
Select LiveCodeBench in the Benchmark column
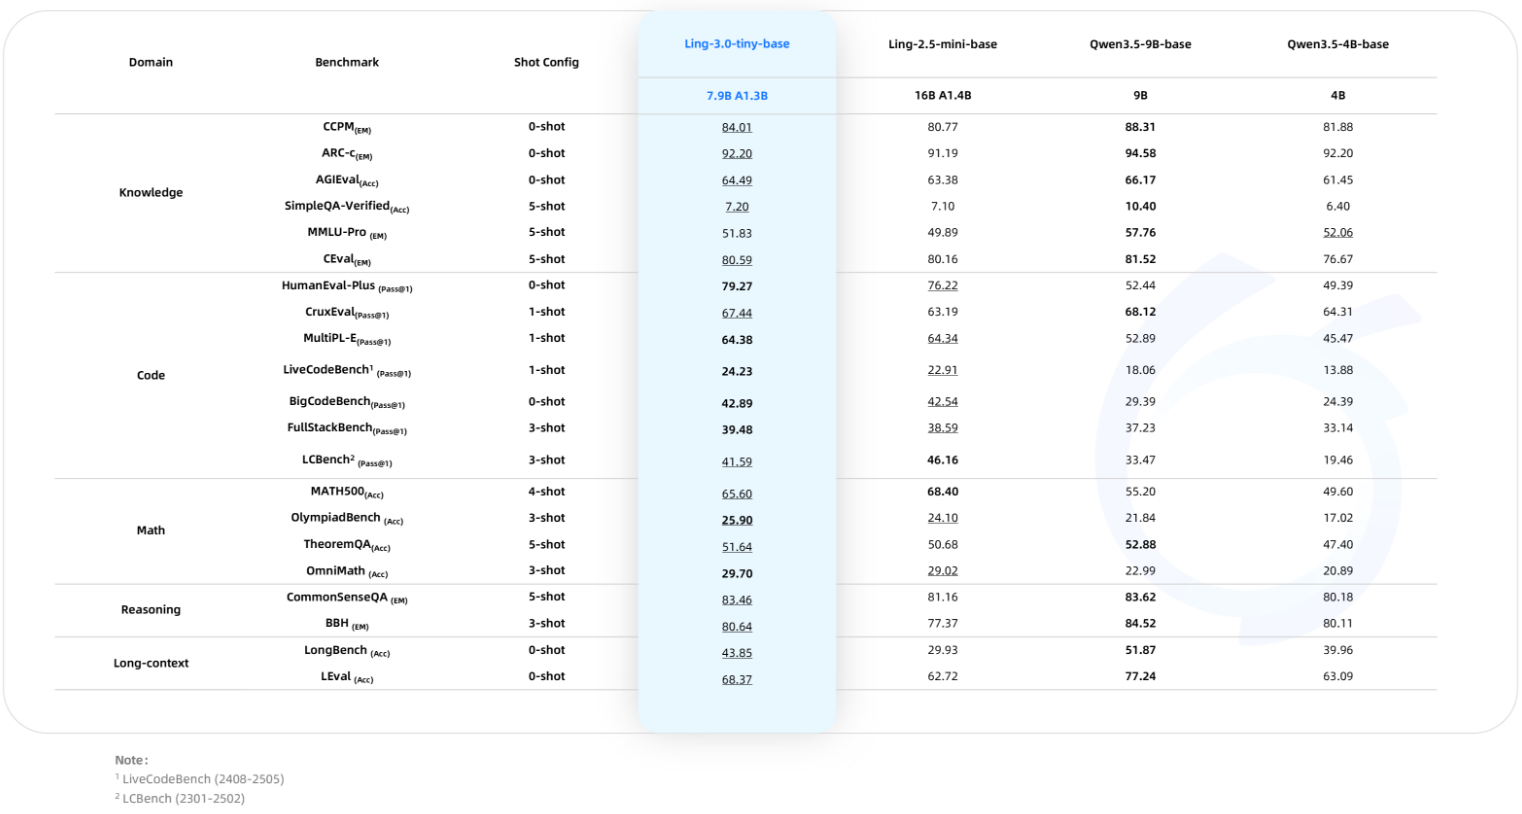[347, 370]
